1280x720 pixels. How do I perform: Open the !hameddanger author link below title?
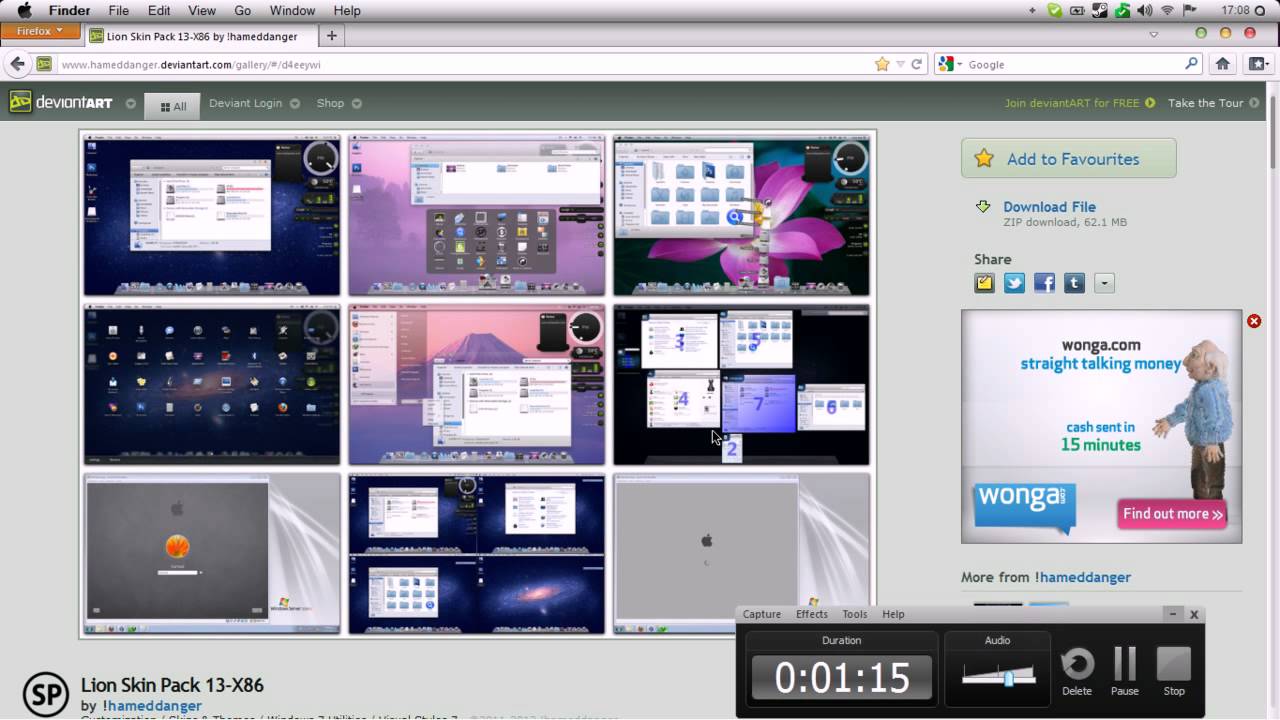pos(152,706)
